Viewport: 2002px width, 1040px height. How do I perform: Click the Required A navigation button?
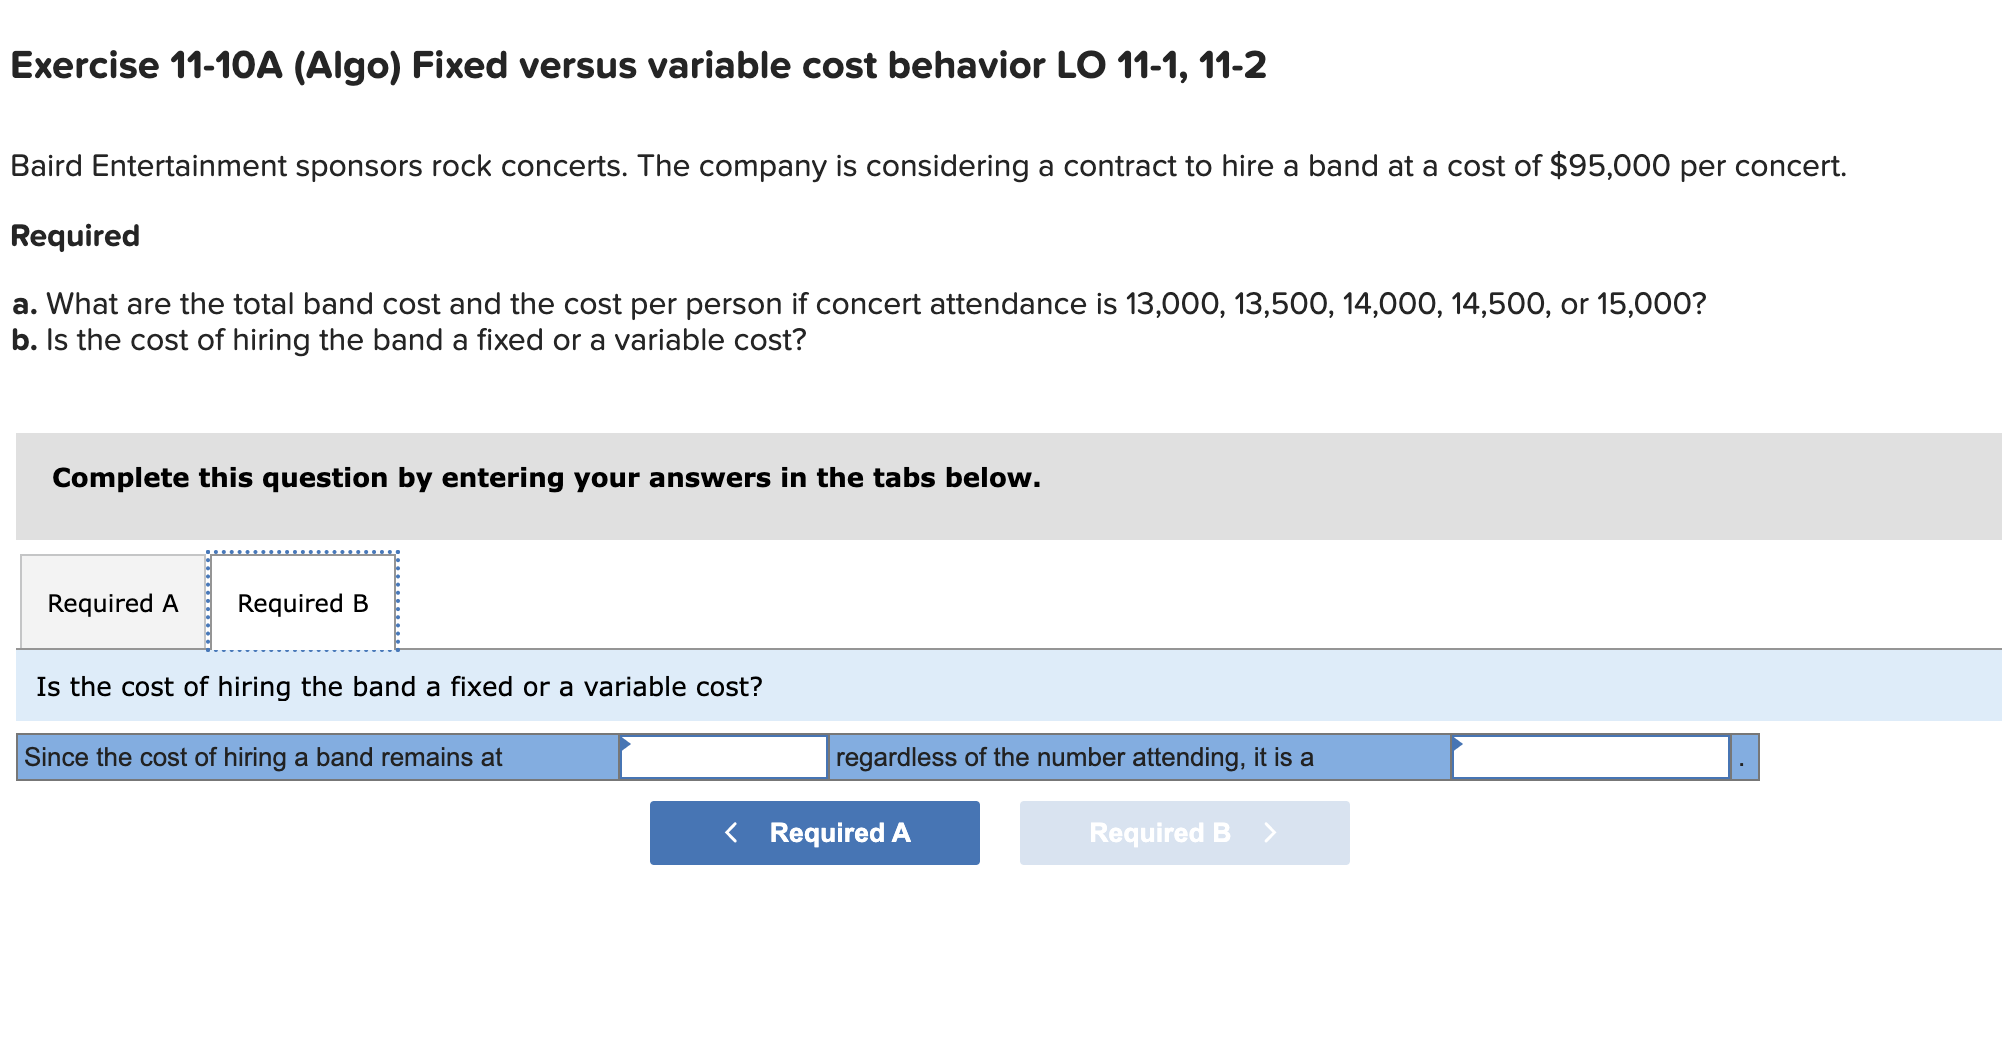[x=814, y=832]
